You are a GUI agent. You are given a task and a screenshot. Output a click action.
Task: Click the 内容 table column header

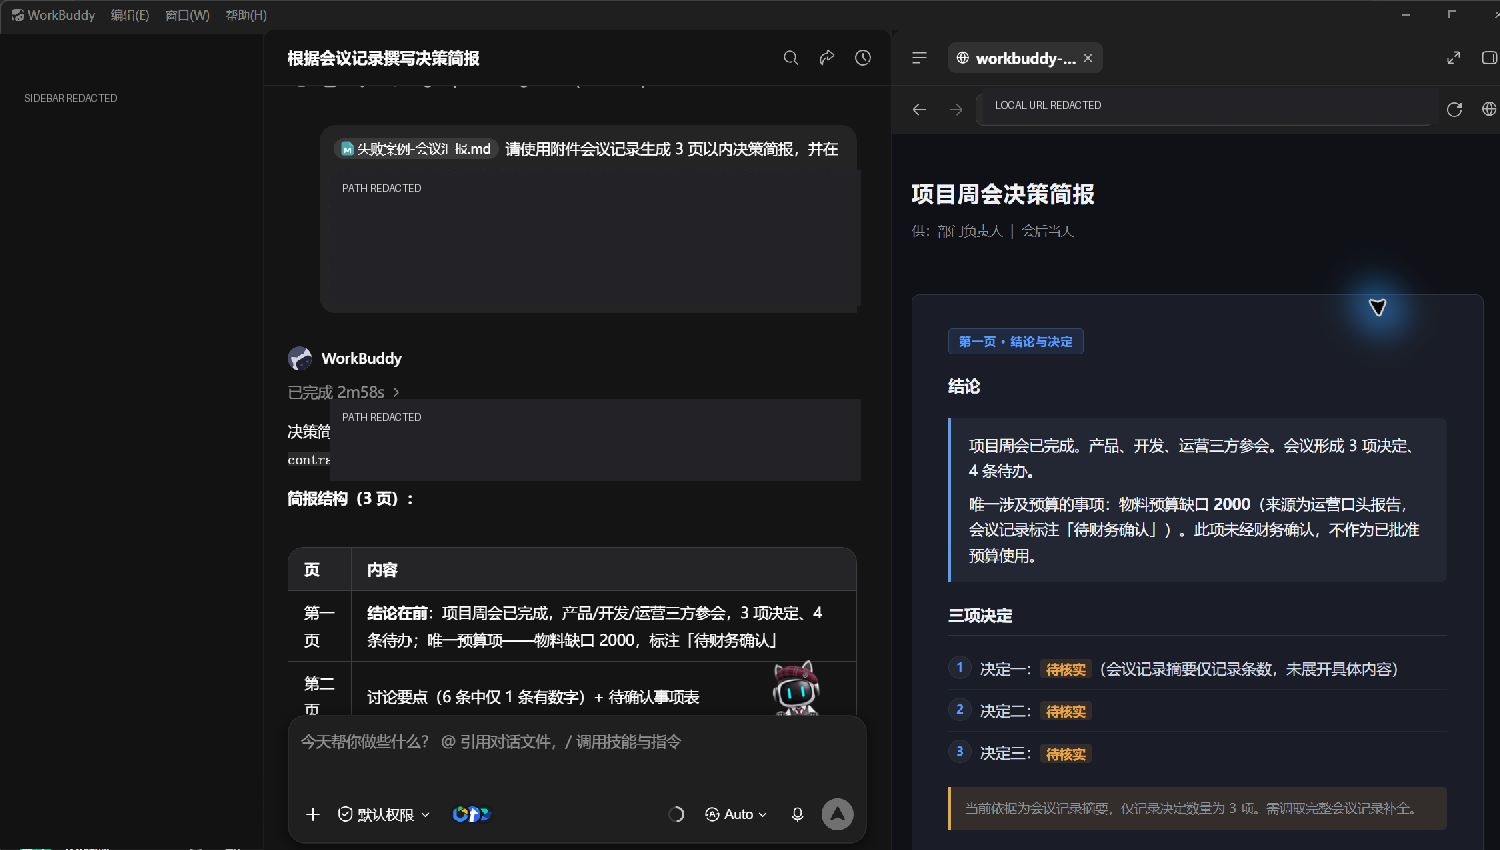[x=382, y=570]
